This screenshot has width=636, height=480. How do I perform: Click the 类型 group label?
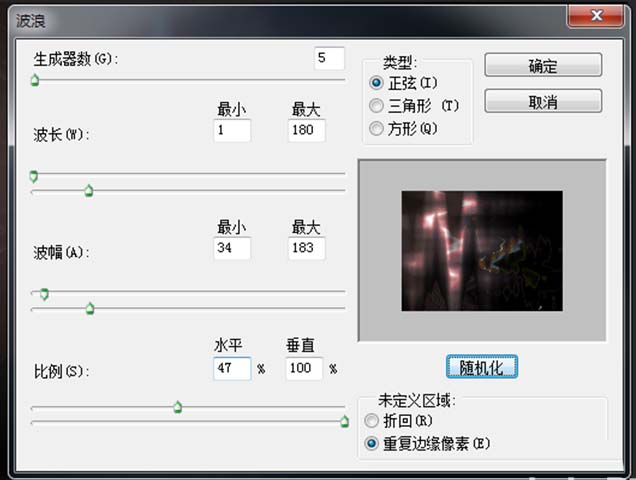[x=400, y=63]
